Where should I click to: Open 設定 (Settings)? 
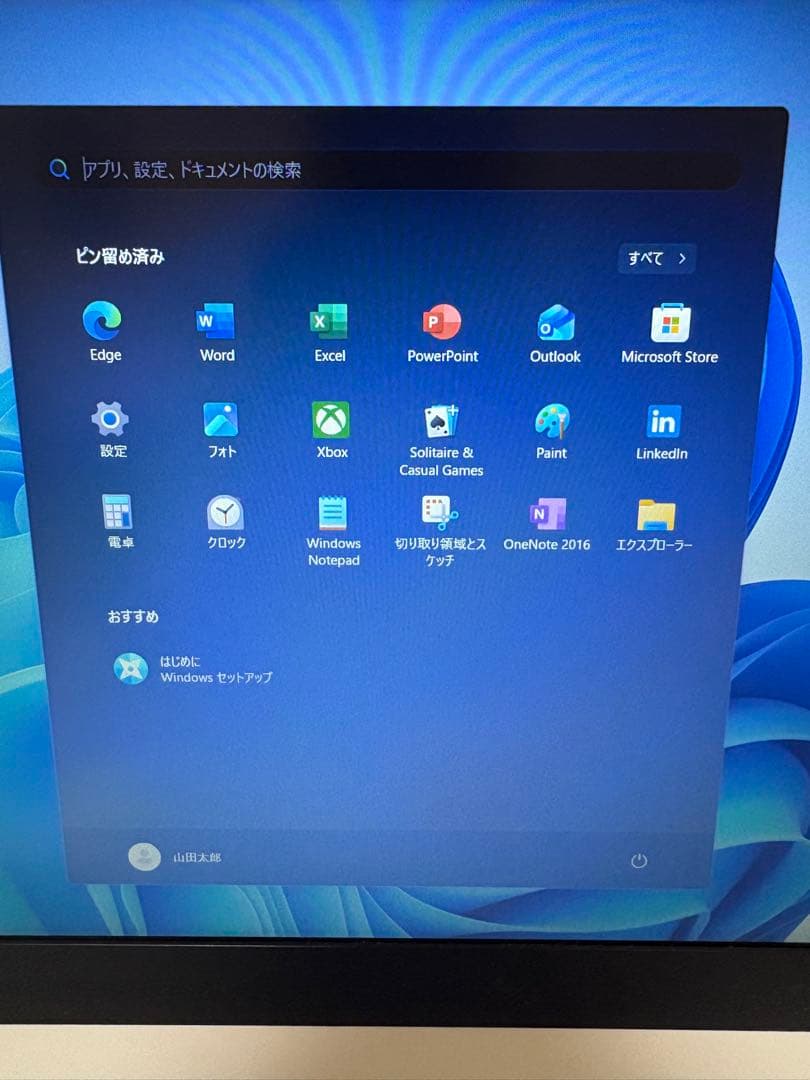click(x=110, y=420)
